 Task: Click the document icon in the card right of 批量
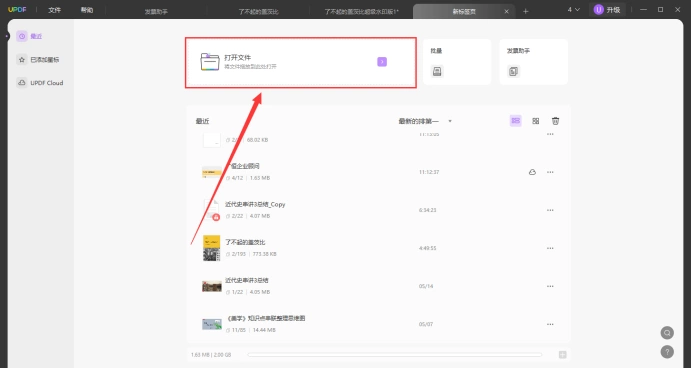pyautogui.click(x=513, y=71)
